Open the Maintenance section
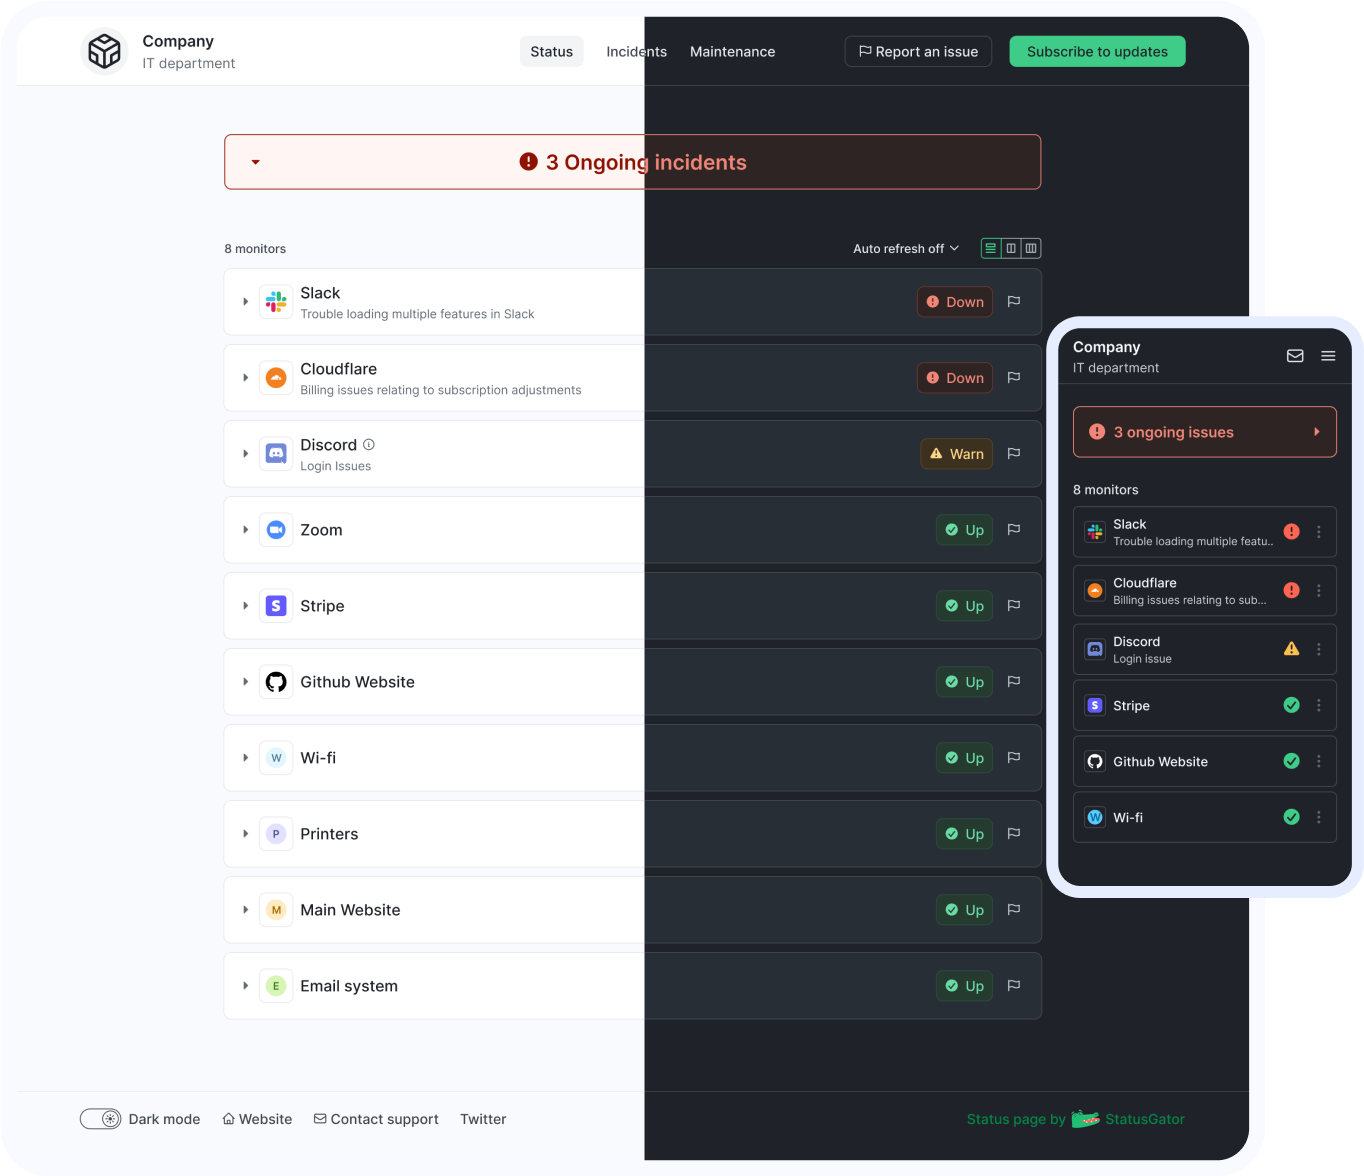1364x1176 pixels. pos(732,51)
